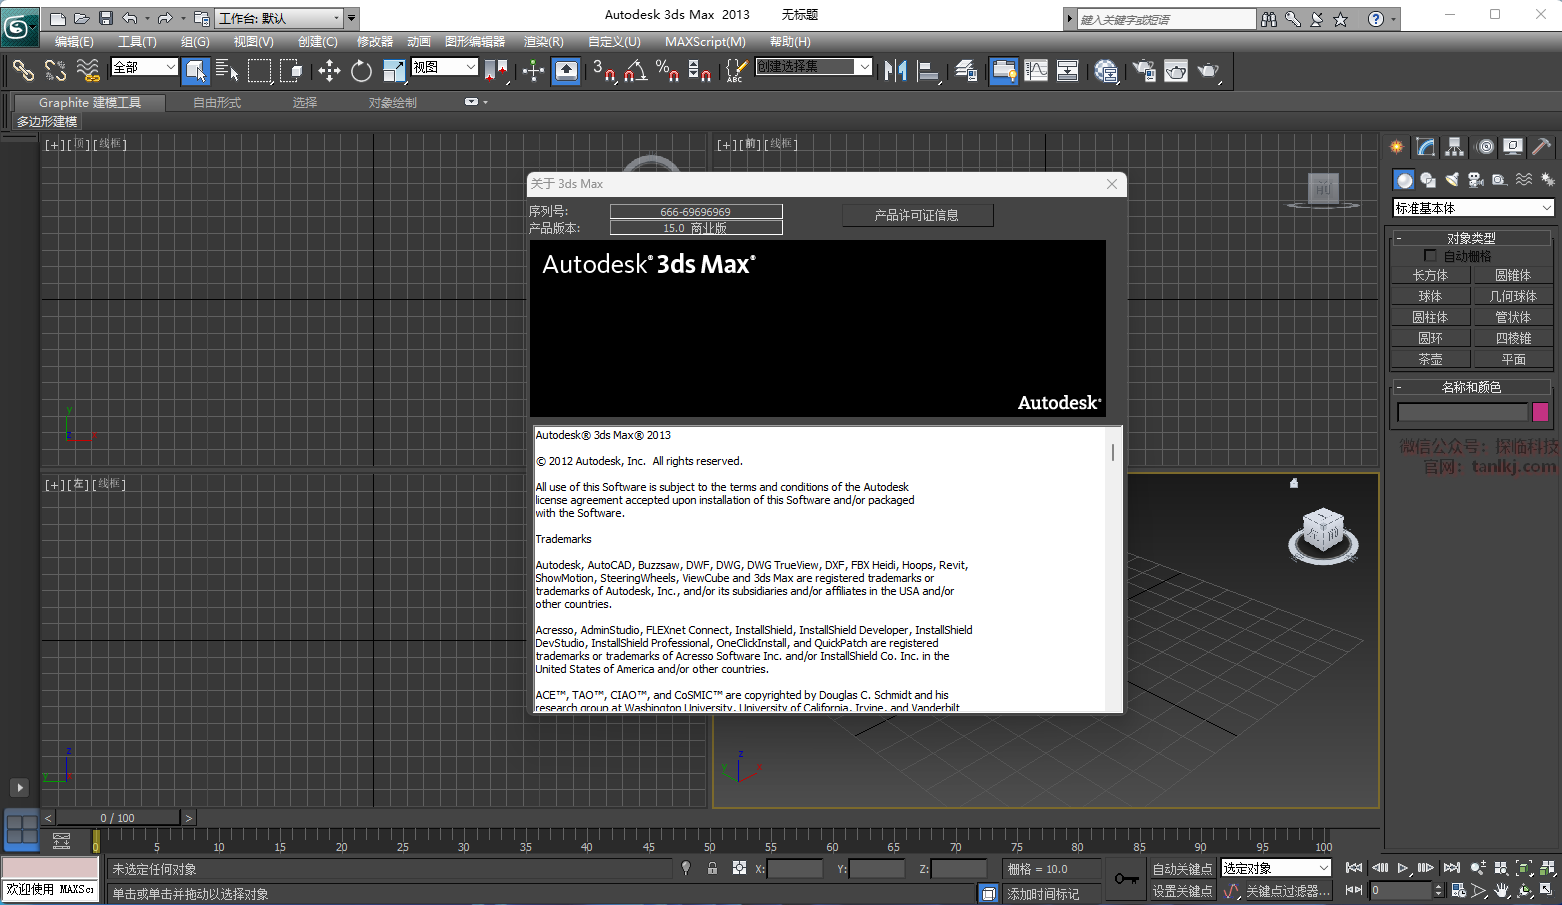Select the Move tool in main toolbar
The height and width of the screenshot is (905, 1562).
pyautogui.click(x=329, y=70)
